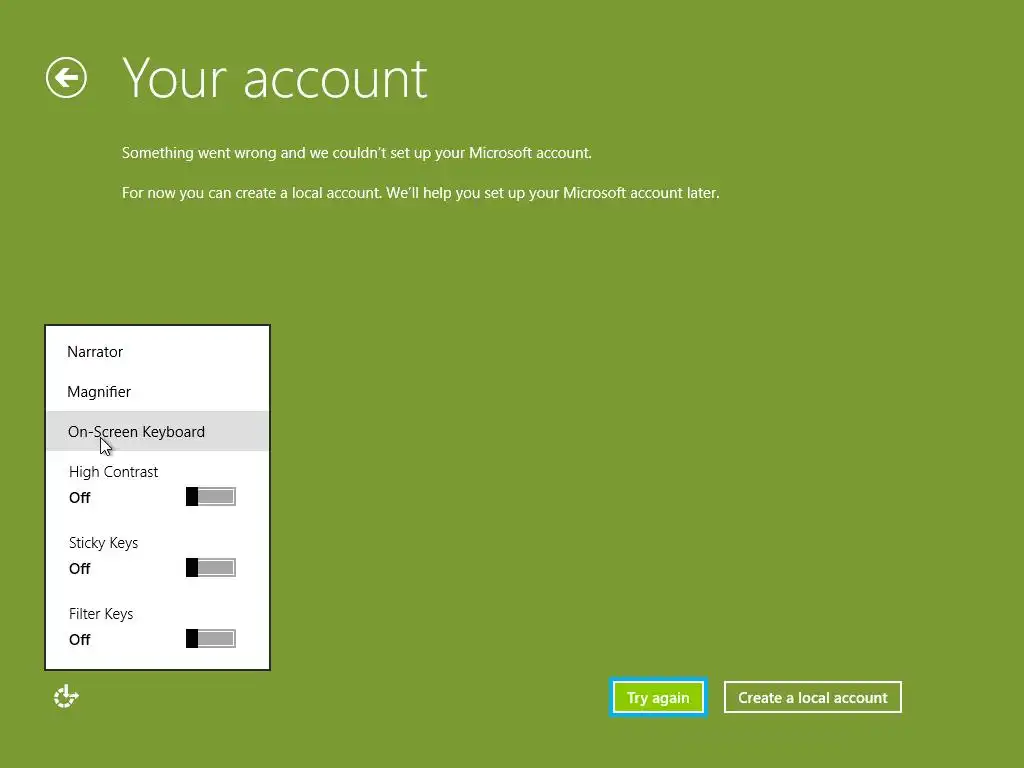Go back using the circled arrow icon
Image resolution: width=1024 pixels, height=768 pixels.
pos(66,78)
